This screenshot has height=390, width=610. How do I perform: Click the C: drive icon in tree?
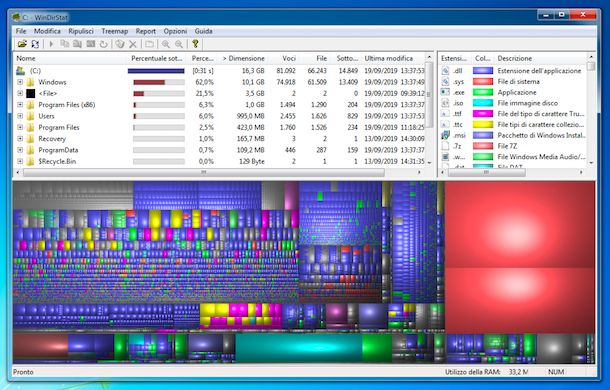[x=20, y=71]
